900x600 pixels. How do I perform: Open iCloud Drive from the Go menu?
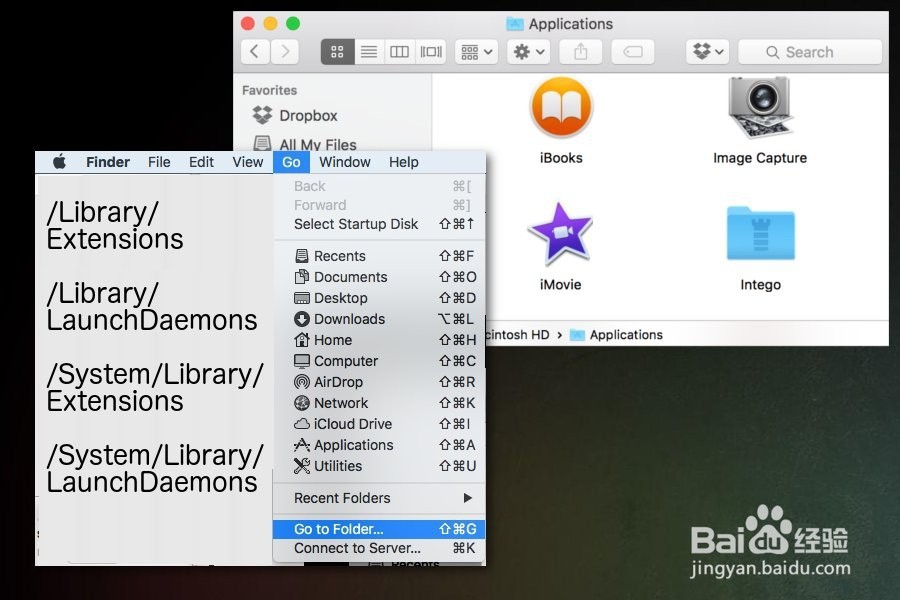[x=379, y=424]
